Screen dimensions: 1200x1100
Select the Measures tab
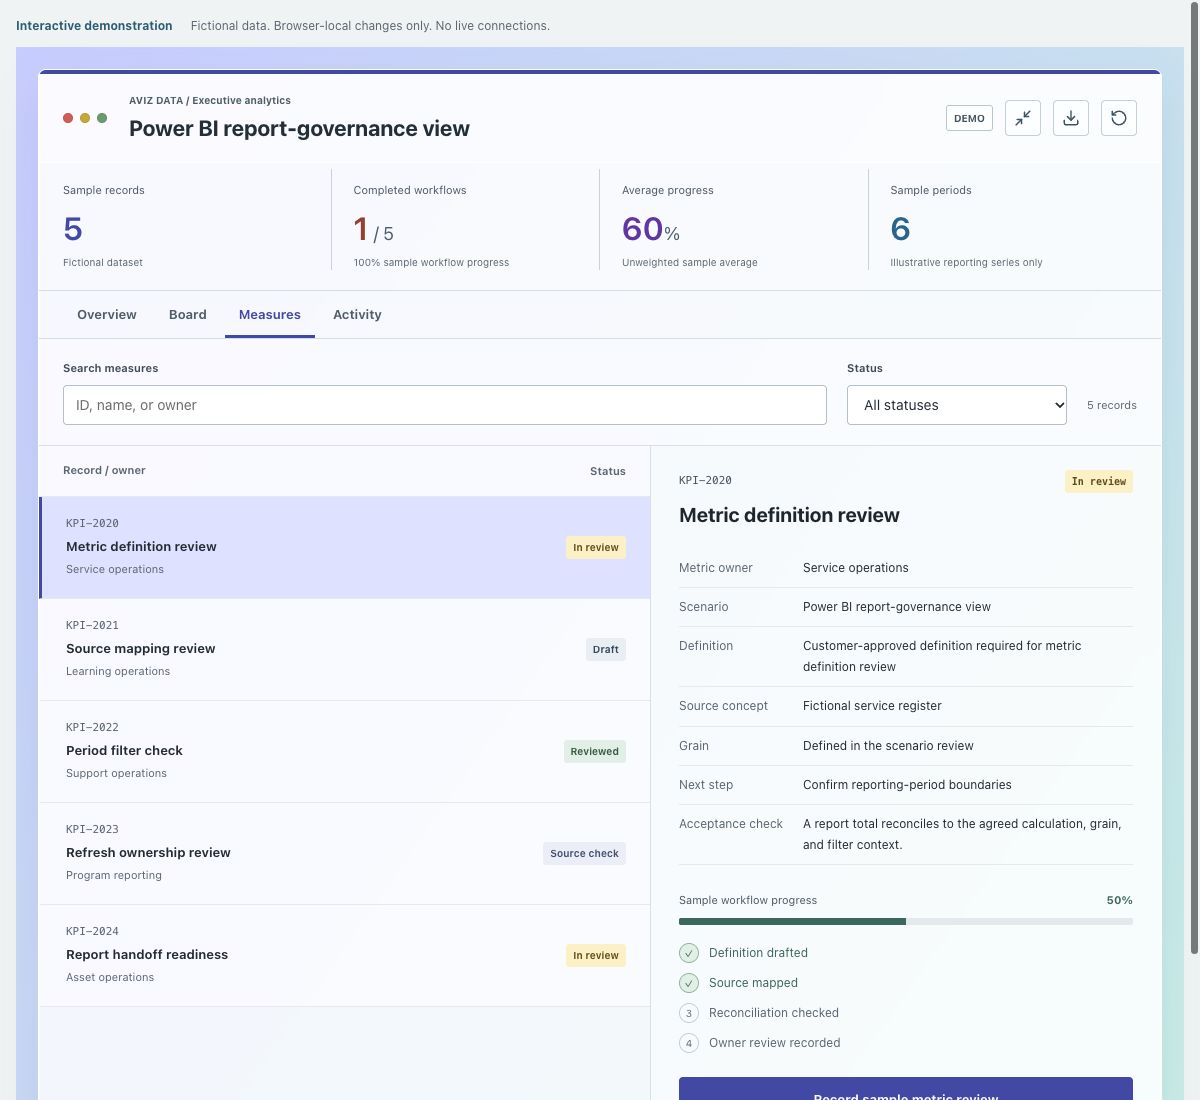270,314
